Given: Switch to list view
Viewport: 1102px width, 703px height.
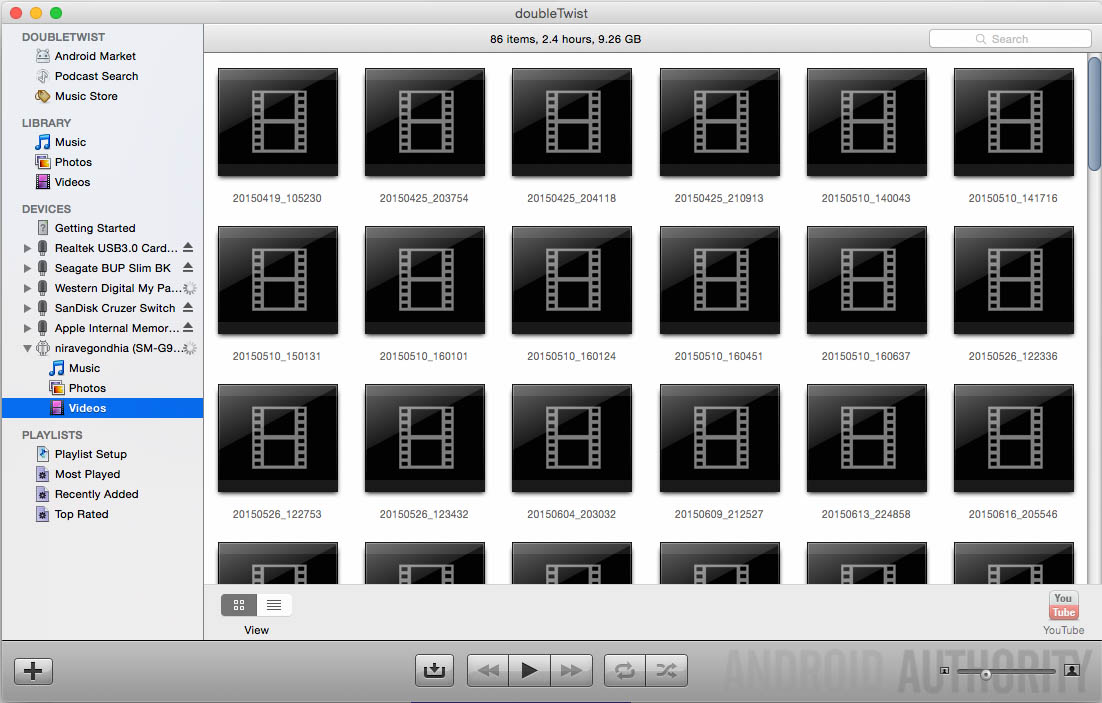Looking at the screenshot, I should 274,605.
